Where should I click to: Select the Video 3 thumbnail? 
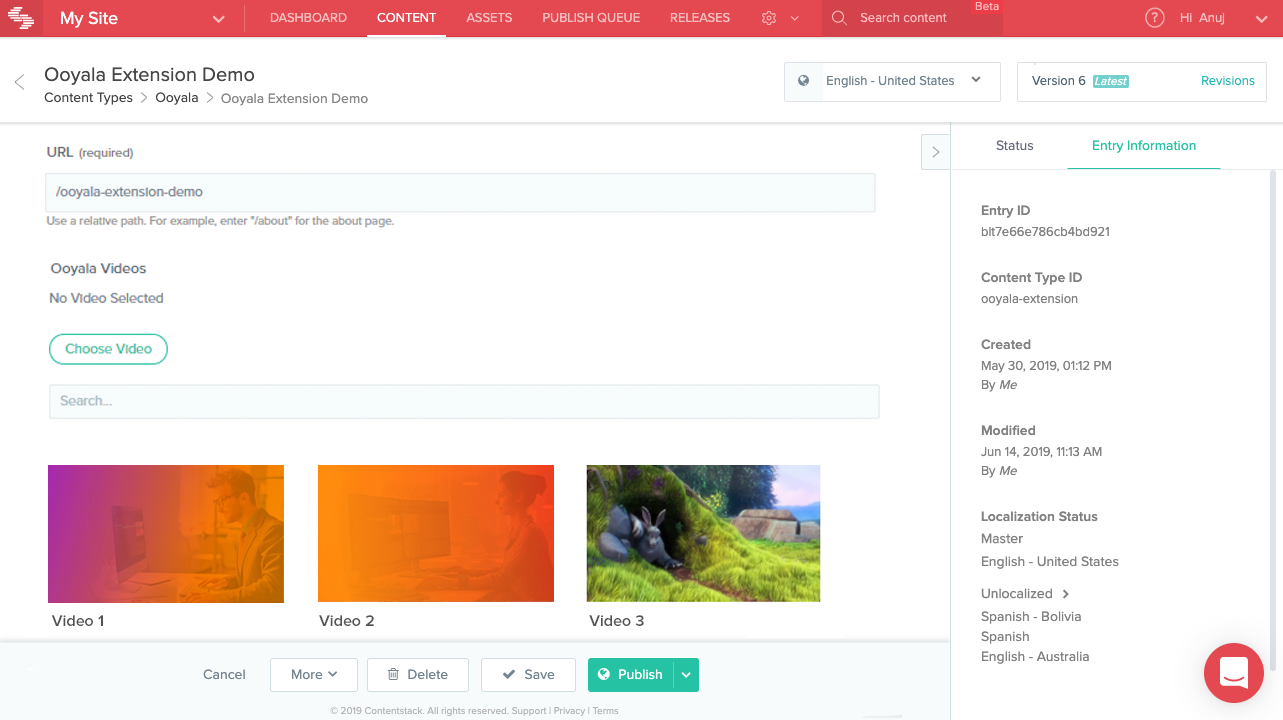point(703,534)
